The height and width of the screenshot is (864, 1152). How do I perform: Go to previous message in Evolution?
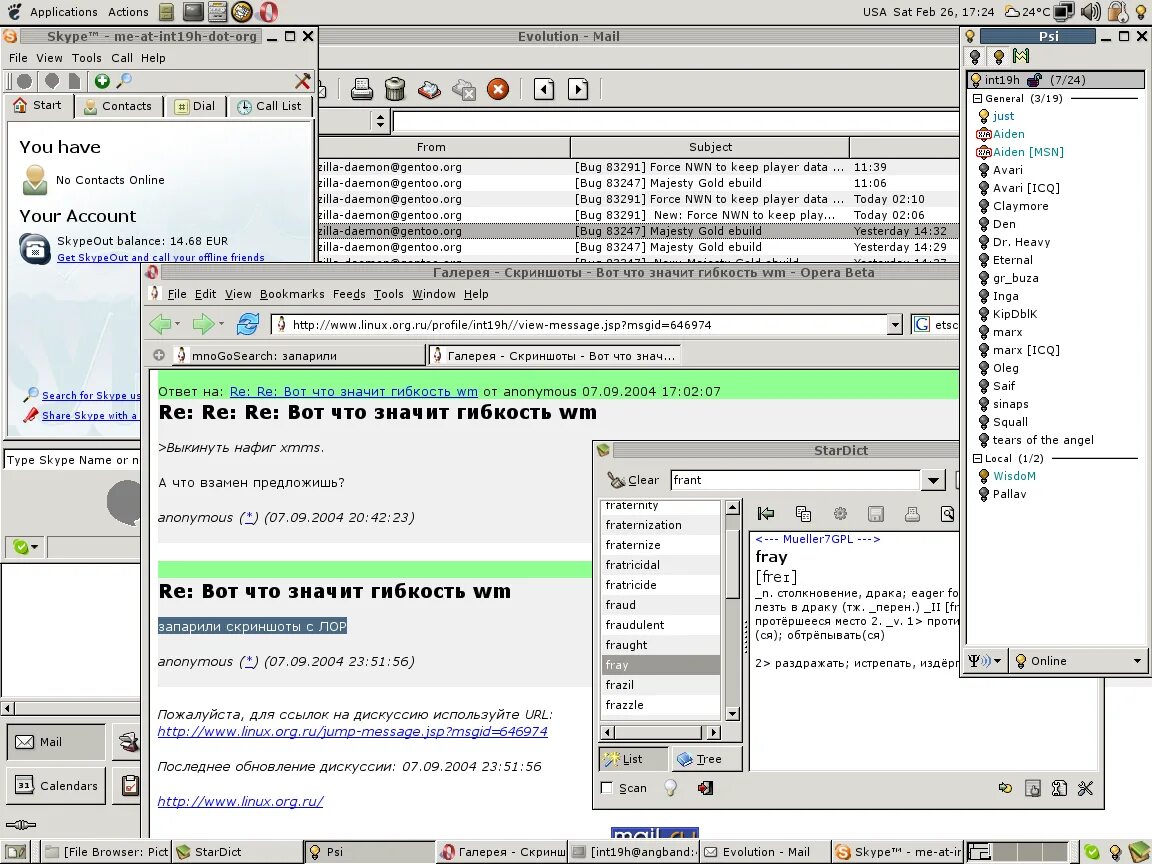point(544,90)
